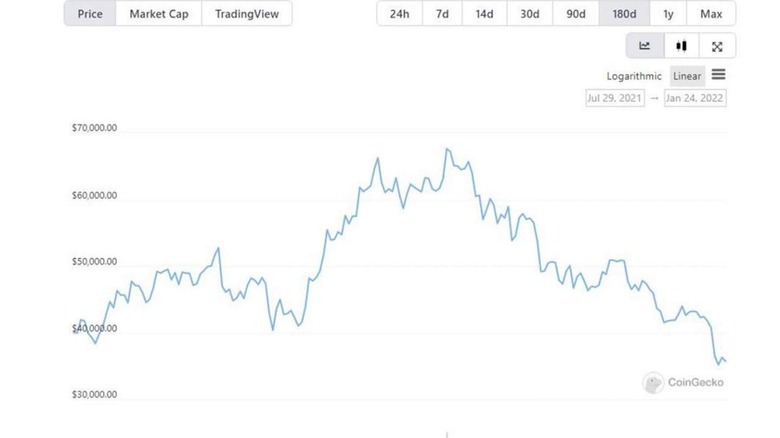The height and width of the screenshot is (438, 780).
Task: Show Max time range
Action: (711, 14)
